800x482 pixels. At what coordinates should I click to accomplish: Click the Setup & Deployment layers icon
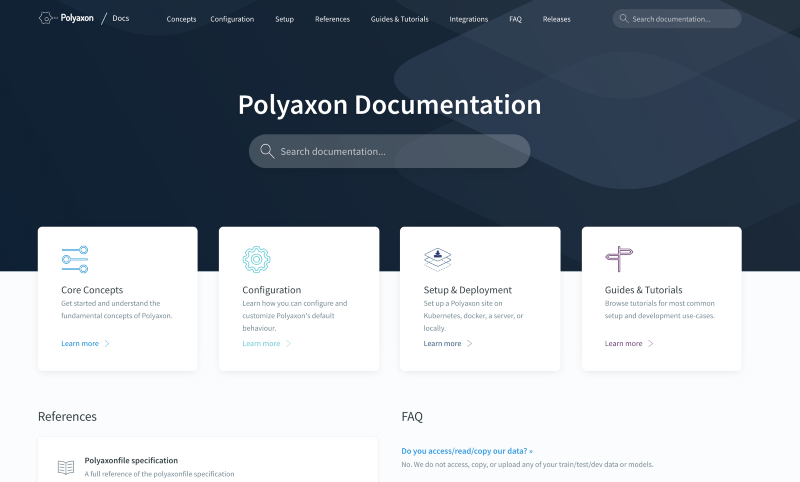coord(437,259)
